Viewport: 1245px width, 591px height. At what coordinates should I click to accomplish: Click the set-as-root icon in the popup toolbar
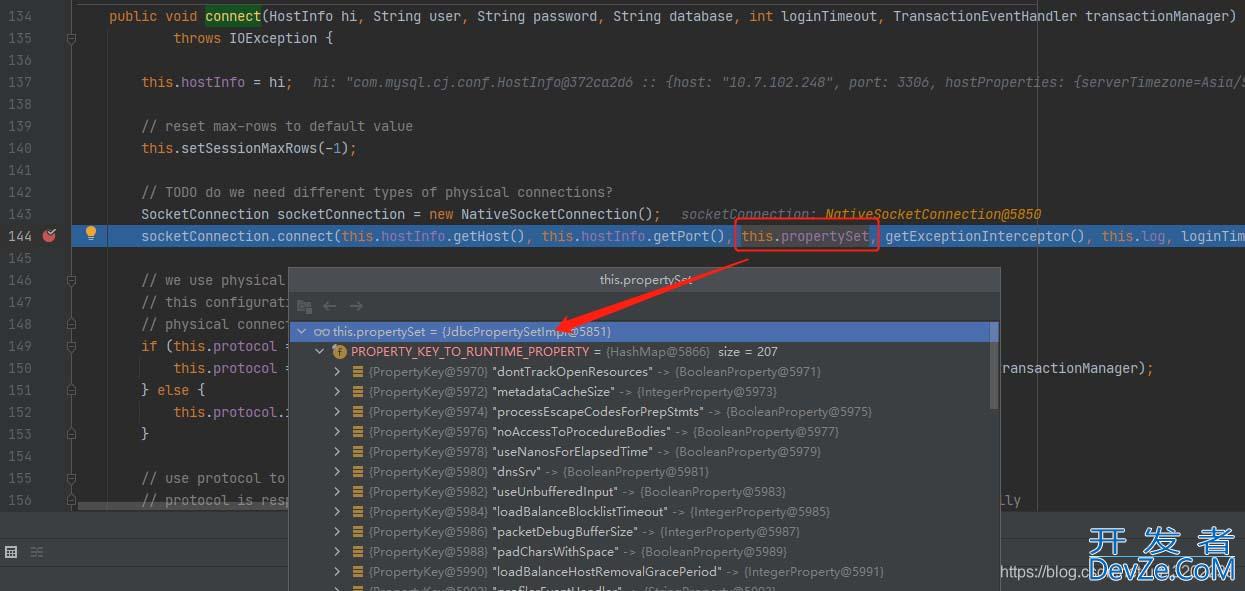tap(305, 306)
